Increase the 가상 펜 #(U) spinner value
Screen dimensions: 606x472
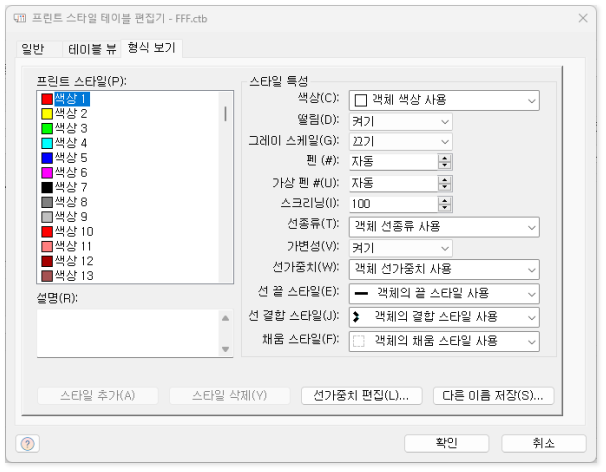[444, 179]
